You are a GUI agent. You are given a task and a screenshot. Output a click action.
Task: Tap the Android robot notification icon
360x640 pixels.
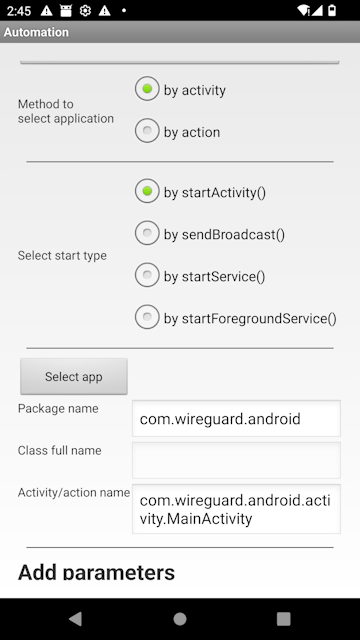point(66,11)
